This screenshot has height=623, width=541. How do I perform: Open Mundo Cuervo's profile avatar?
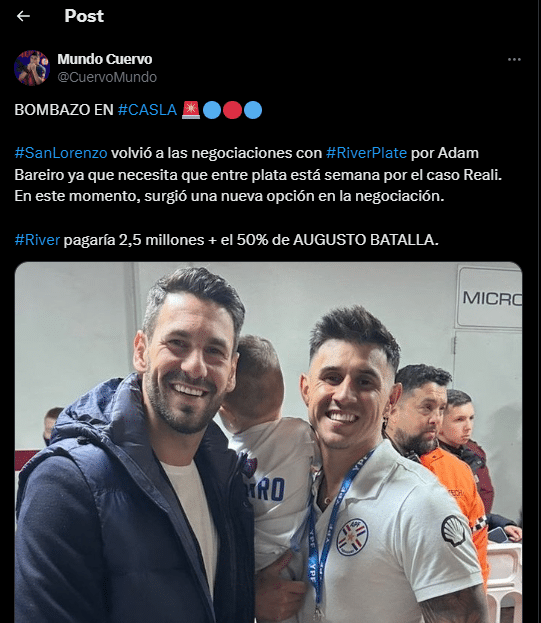tap(32, 68)
